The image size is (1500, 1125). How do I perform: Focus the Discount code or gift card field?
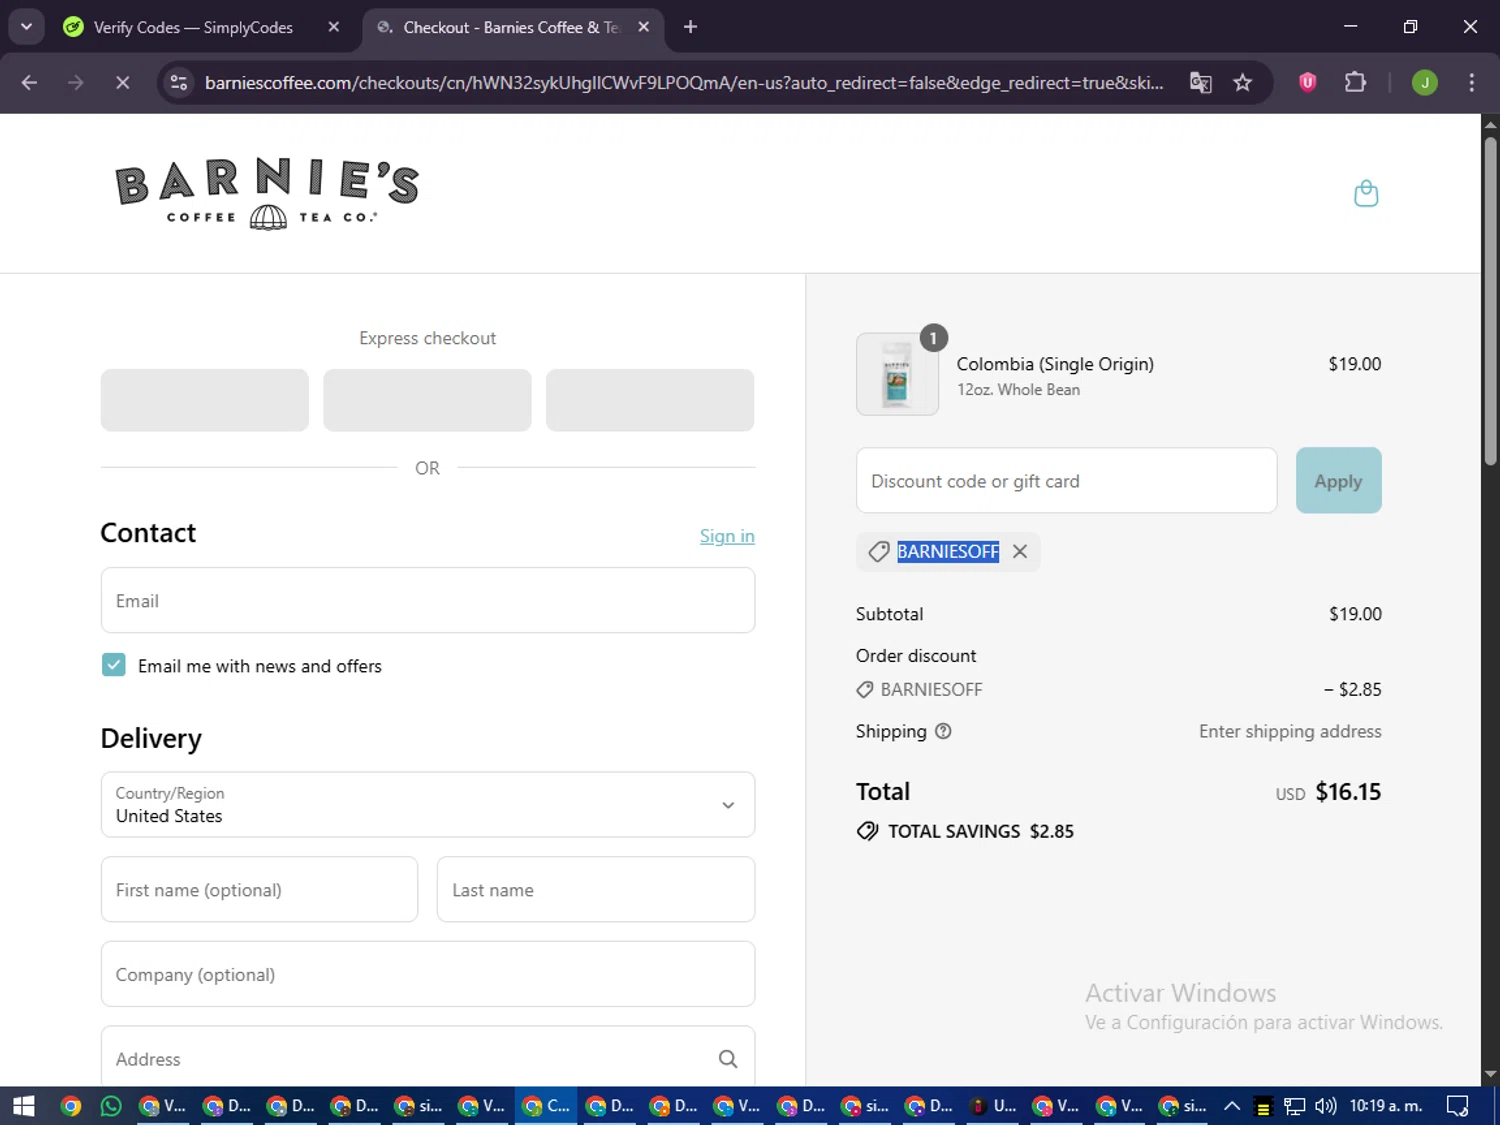(x=1066, y=481)
